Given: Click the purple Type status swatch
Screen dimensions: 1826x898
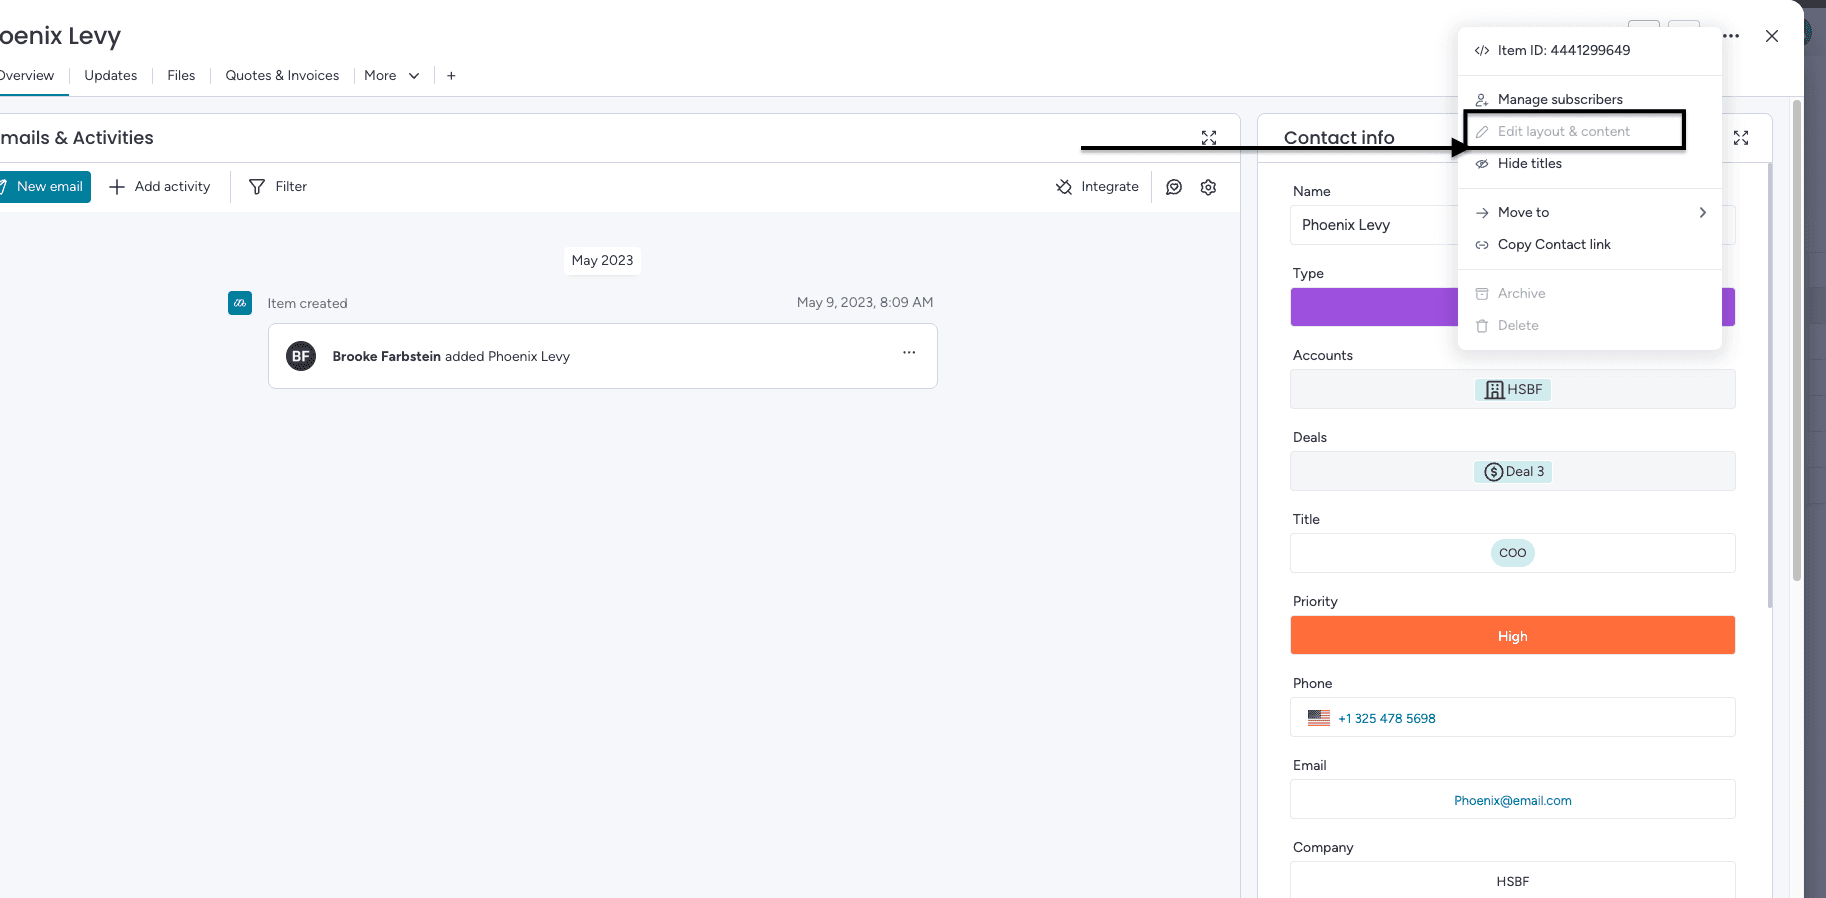Looking at the screenshot, I should [1373, 307].
